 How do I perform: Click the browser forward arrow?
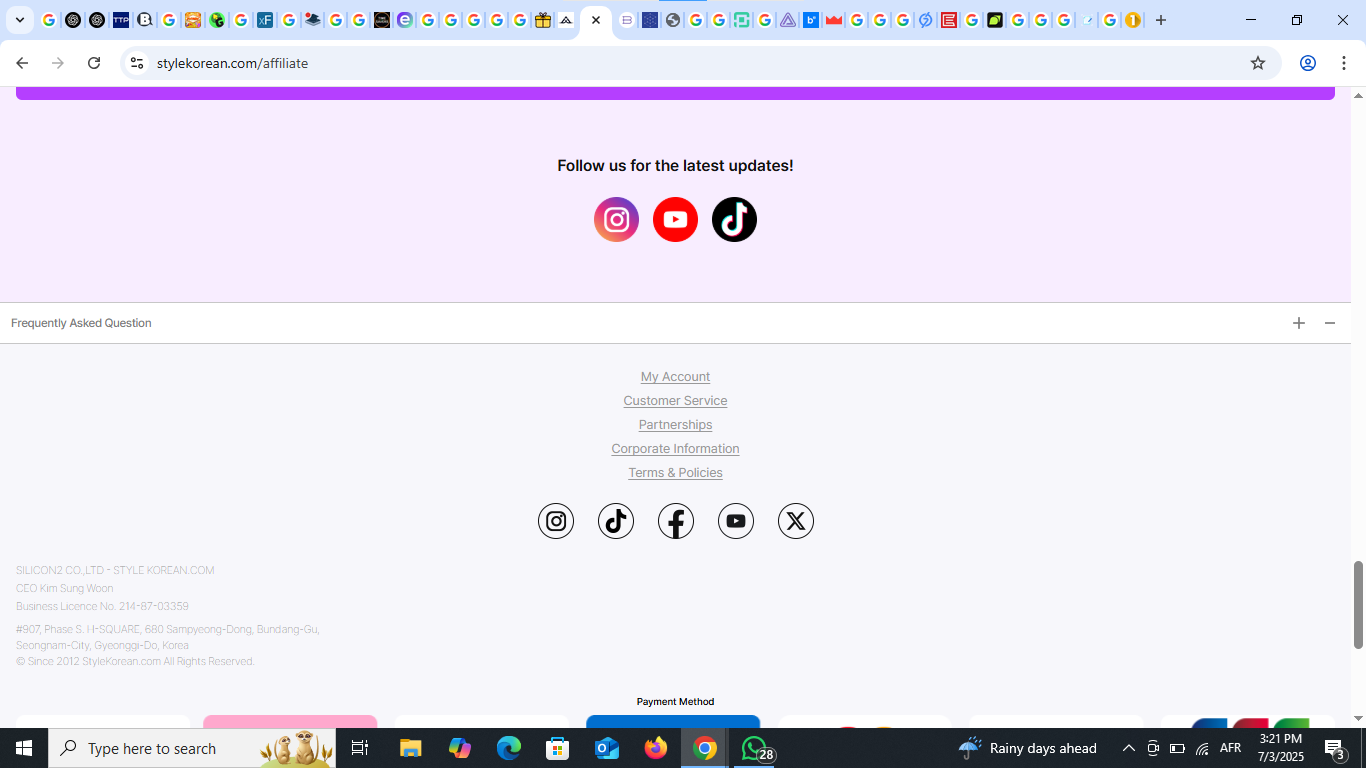pyautogui.click(x=58, y=63)
